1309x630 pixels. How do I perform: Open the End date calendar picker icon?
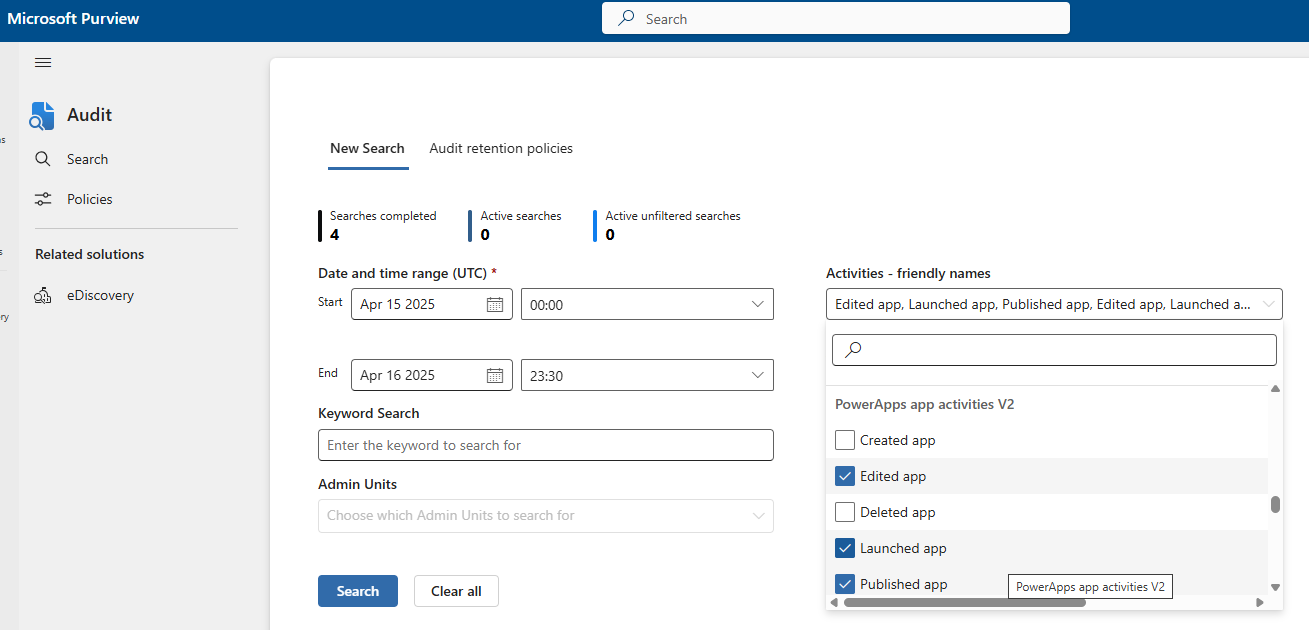[495, 375]
